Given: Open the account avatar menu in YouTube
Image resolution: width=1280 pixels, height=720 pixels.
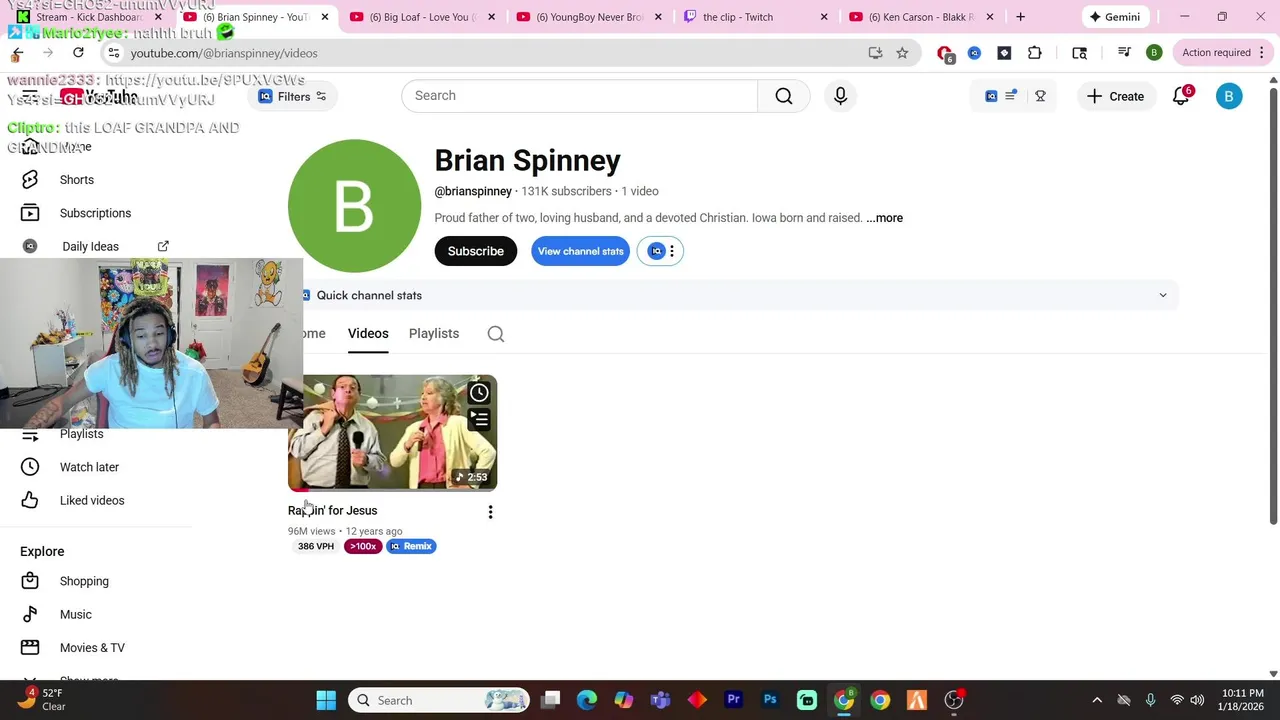Looking at the screenshot, I should point(1229,96).
